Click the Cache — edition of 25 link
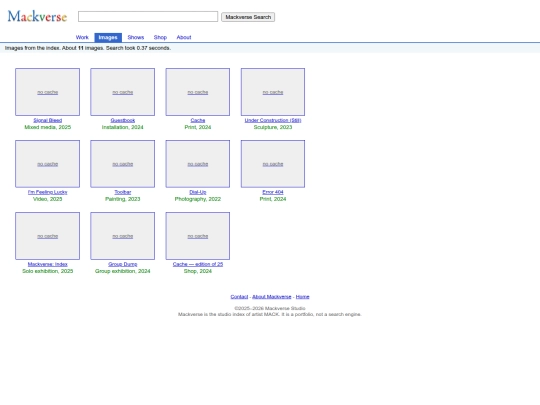Viewport: 540px width, 405px height. 198,264
